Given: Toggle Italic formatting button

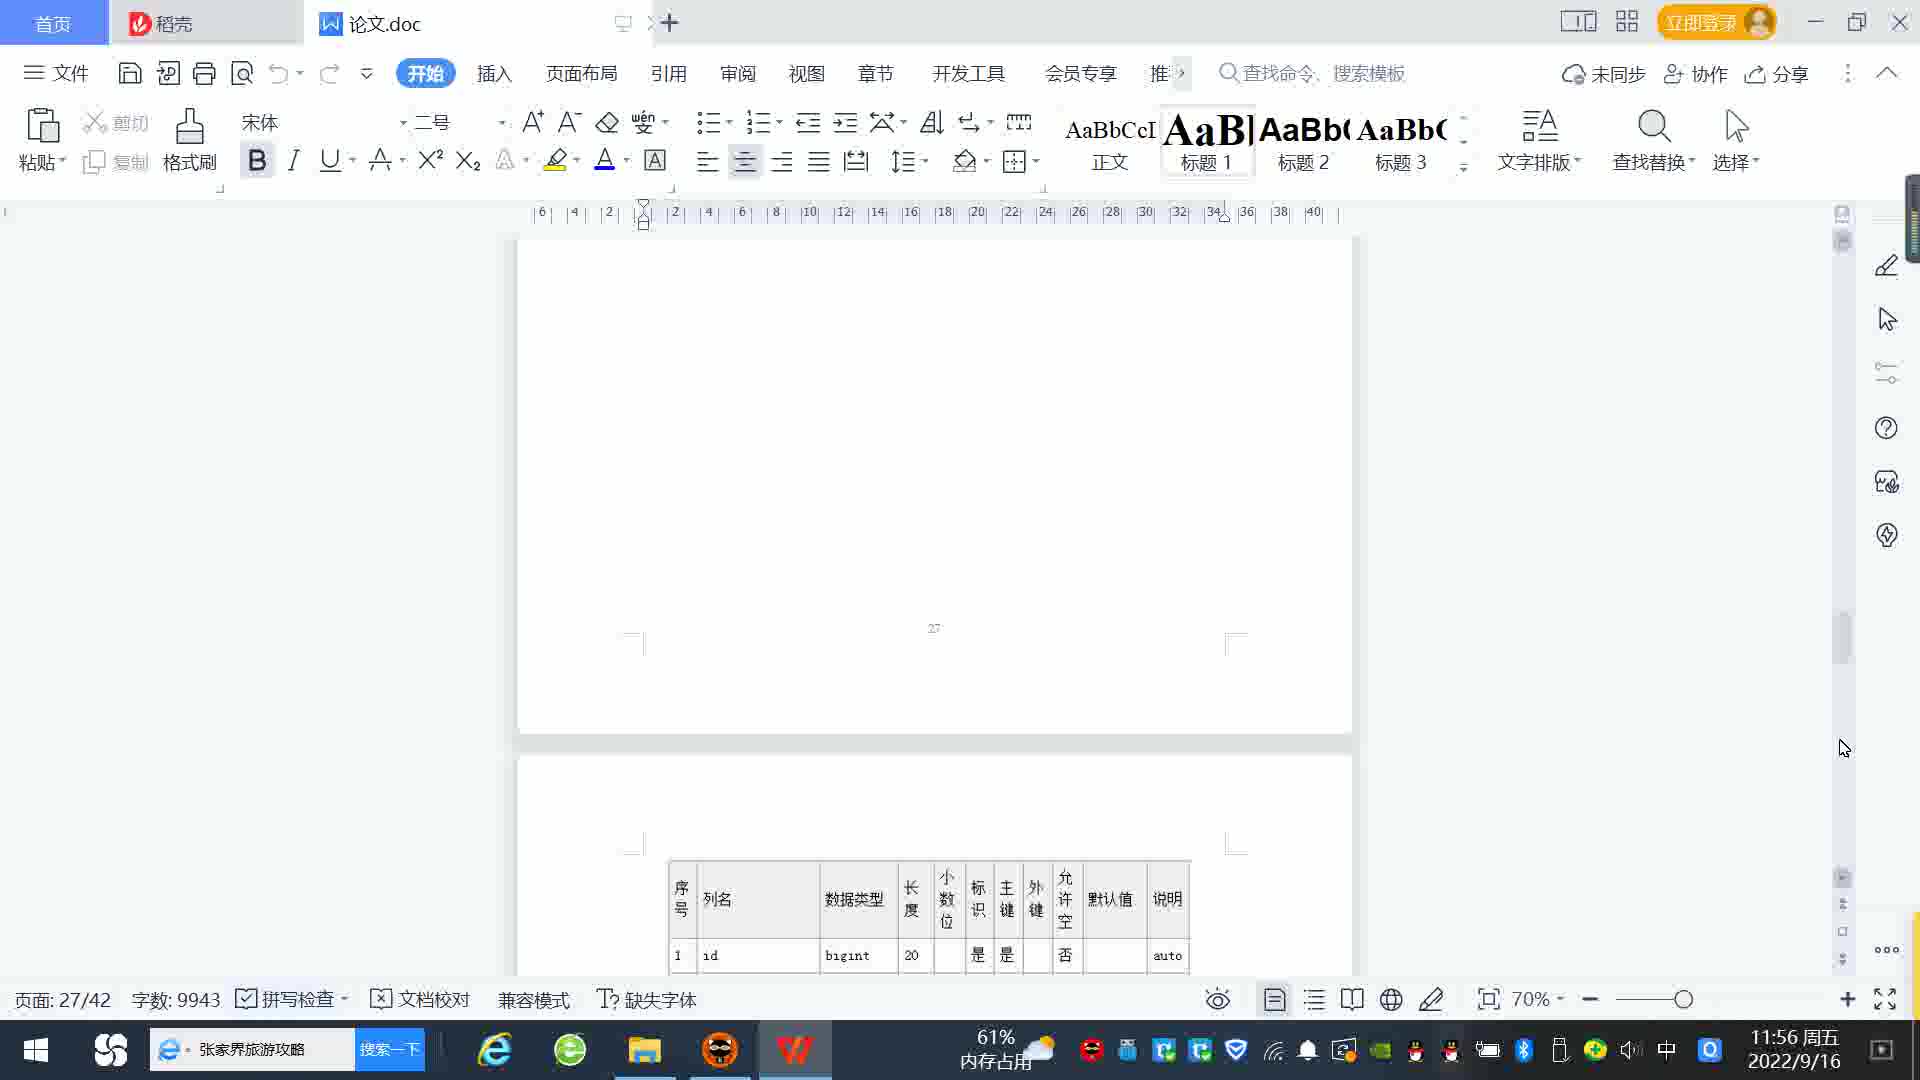Looking at the screenshot, I should click(x=293, y=160).
